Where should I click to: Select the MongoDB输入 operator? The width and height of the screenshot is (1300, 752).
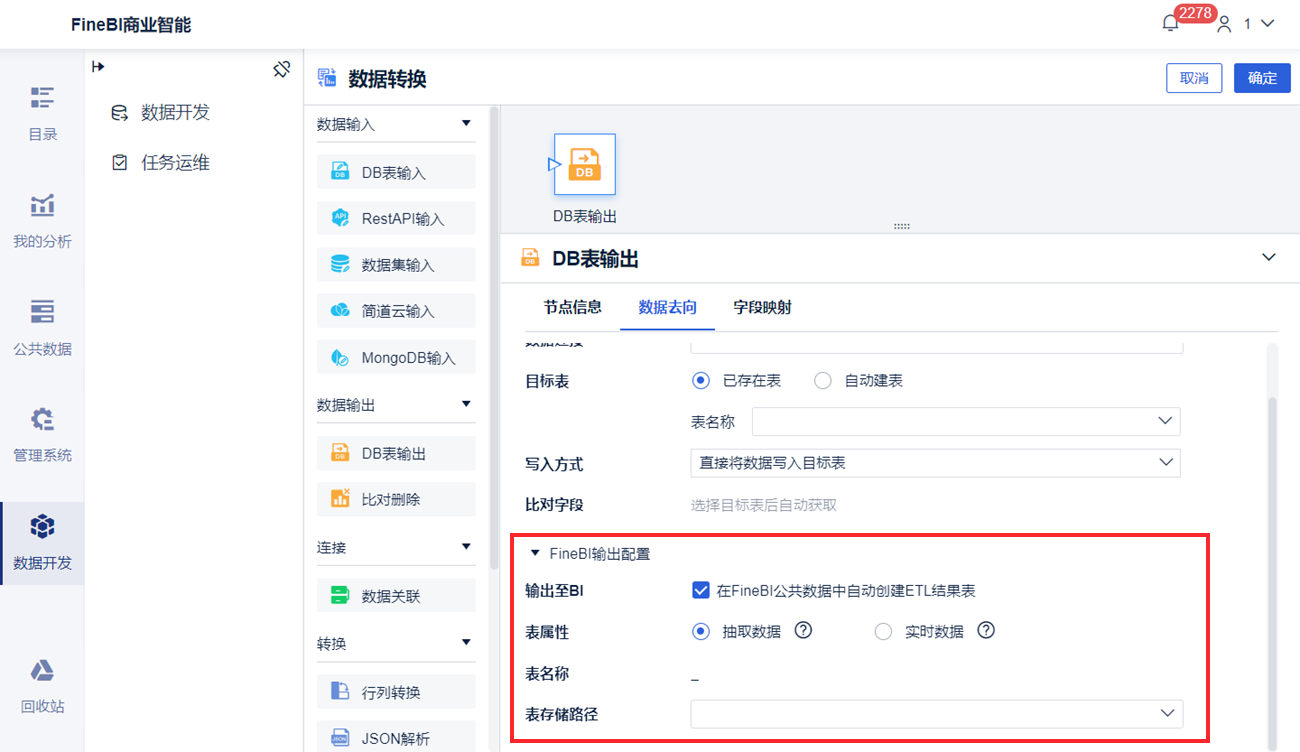[x=396, y=357]
